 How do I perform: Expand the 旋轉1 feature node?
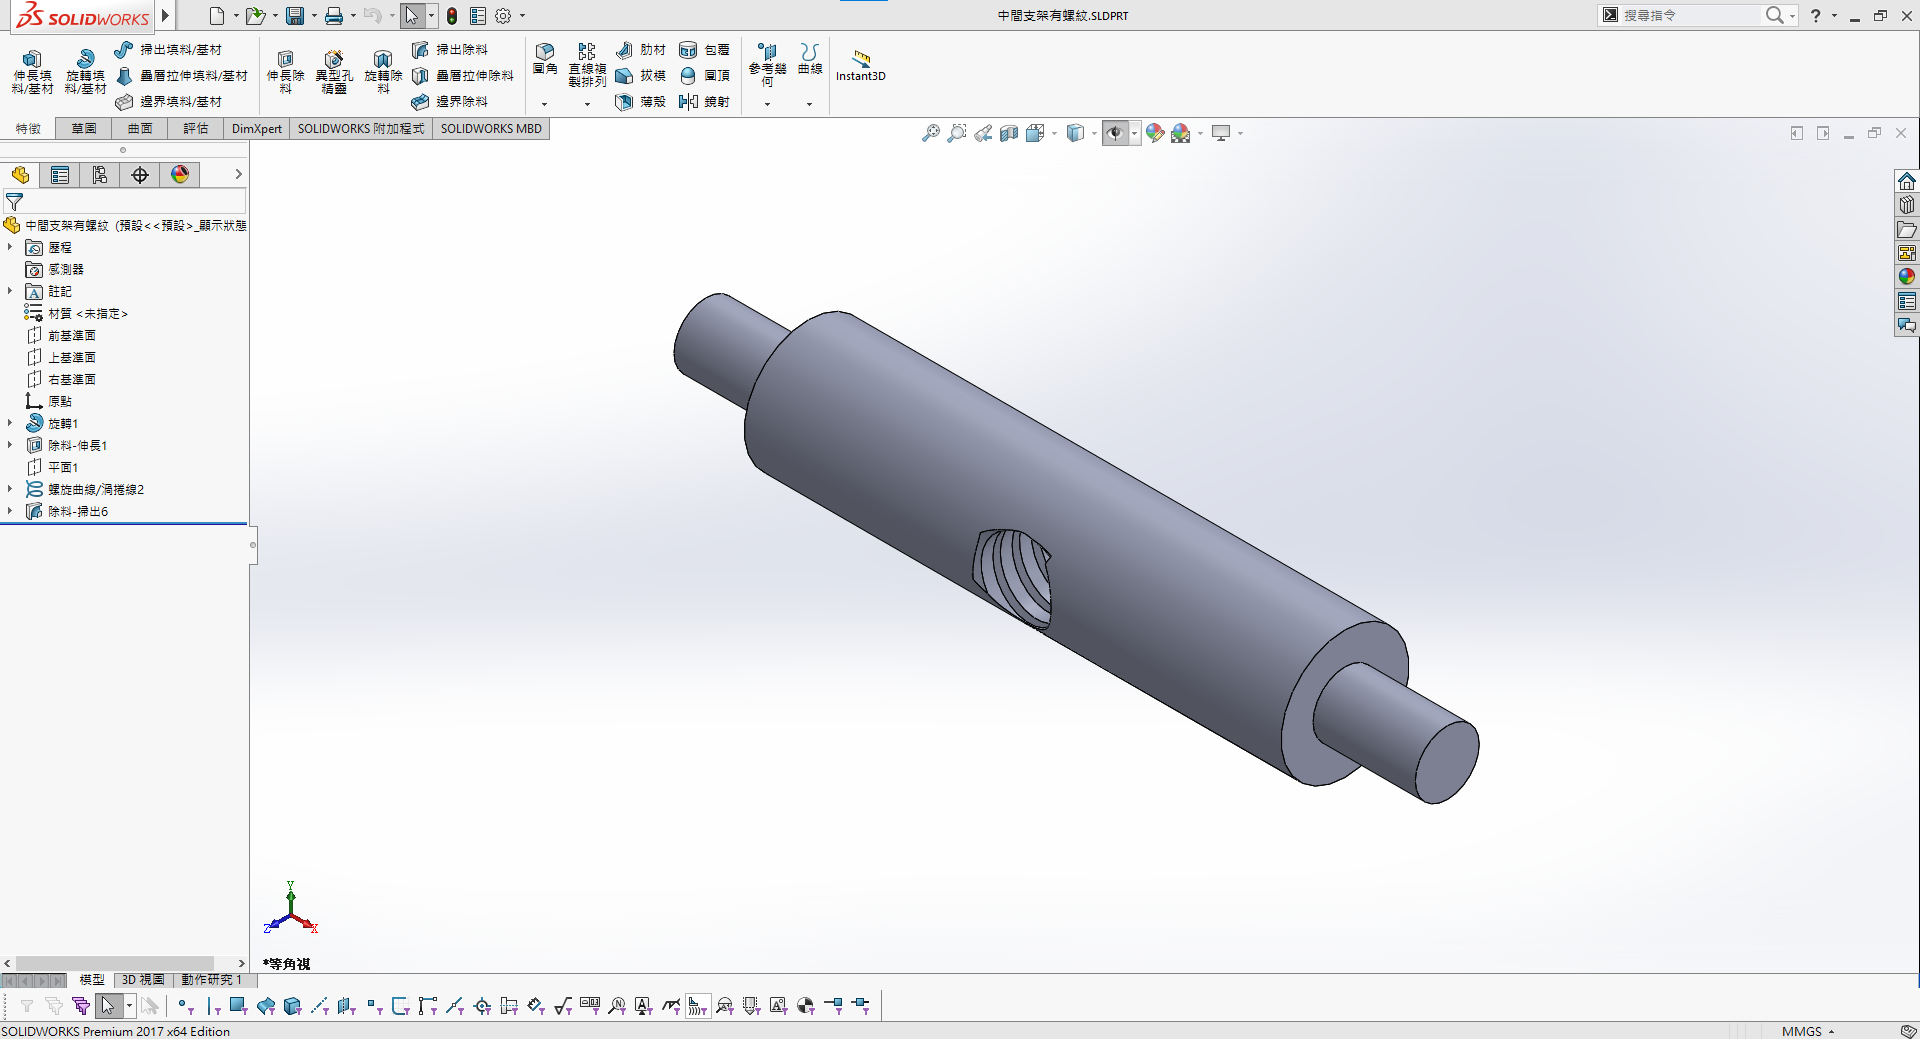[x=10, y=423]
